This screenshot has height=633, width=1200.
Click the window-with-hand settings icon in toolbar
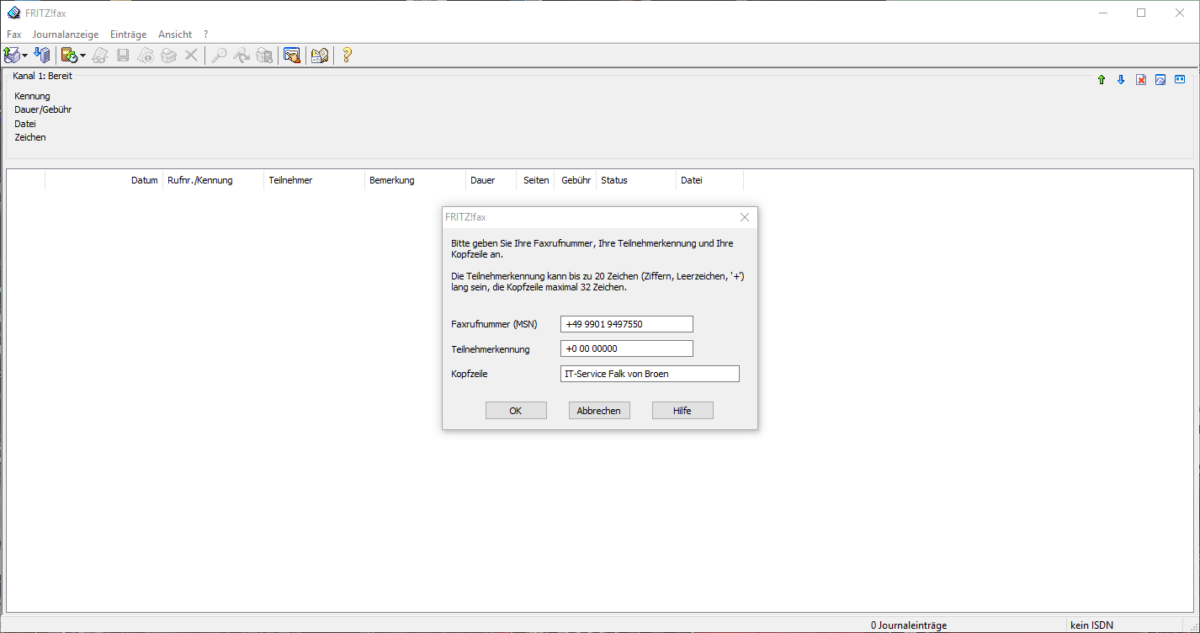pos(292,55)
